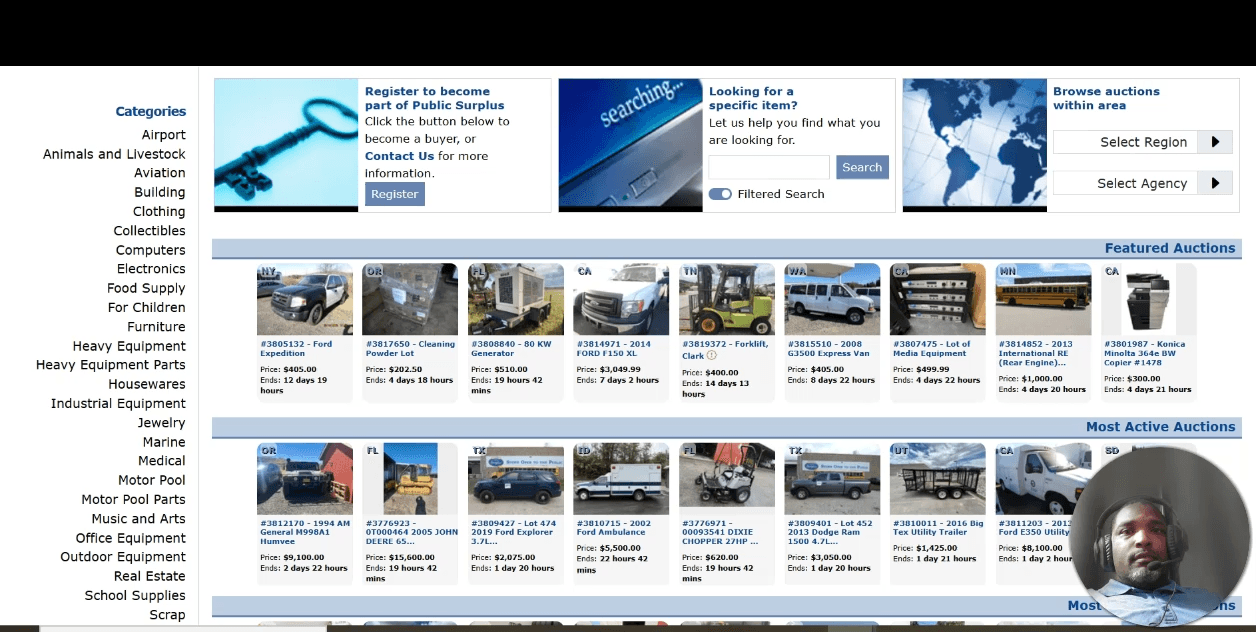Image resolution: width=1256 pixels, height=632 pixels.
Task: Toggle the Filtered Search switch
Action: 720,194
